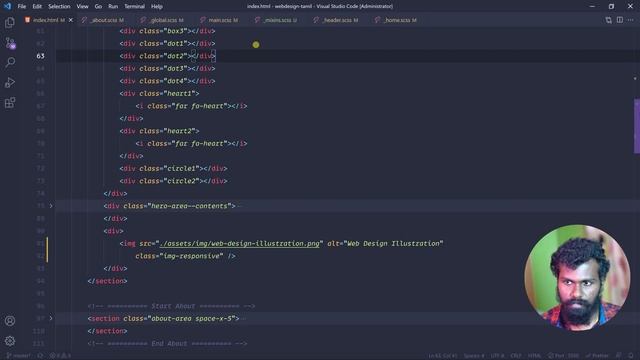Click the class "dot2" code line
This screenshot has height=360, width=640.
167,56
